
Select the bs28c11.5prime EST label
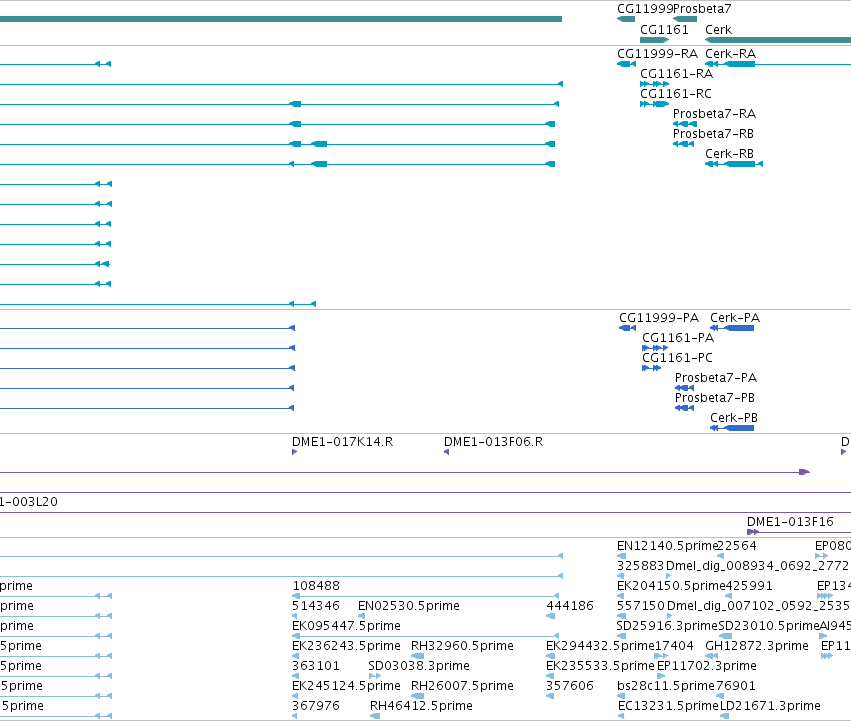(666, 686)
